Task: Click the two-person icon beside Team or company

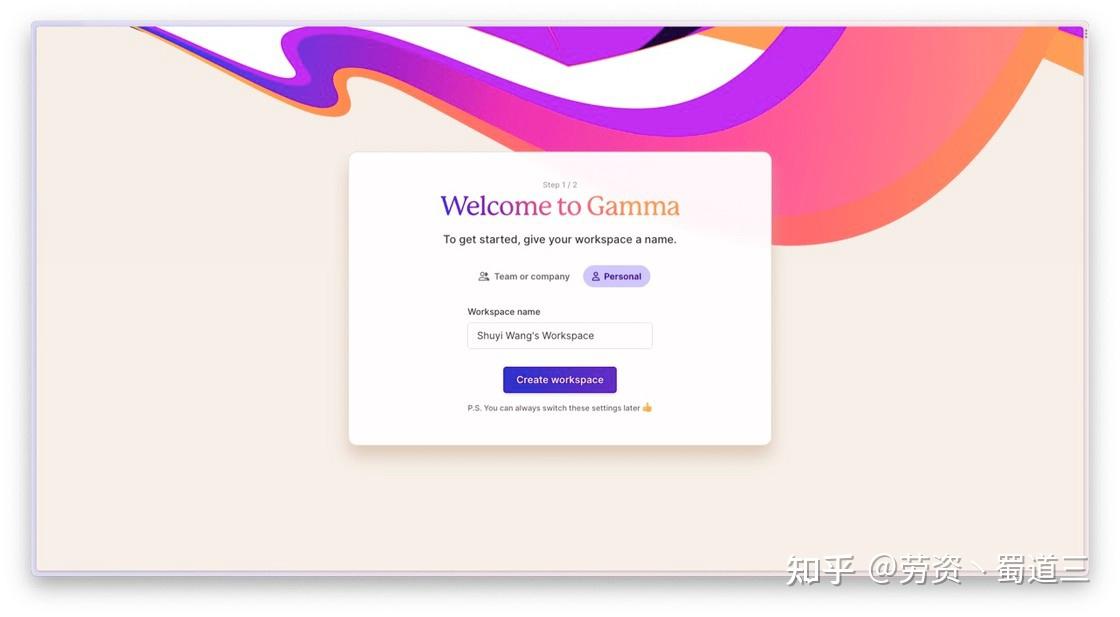Action: 484,276
